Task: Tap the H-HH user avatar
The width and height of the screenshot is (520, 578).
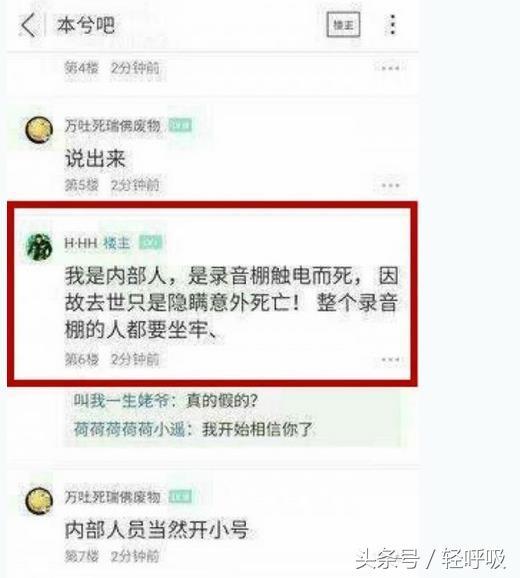Action: coord(39,247)
